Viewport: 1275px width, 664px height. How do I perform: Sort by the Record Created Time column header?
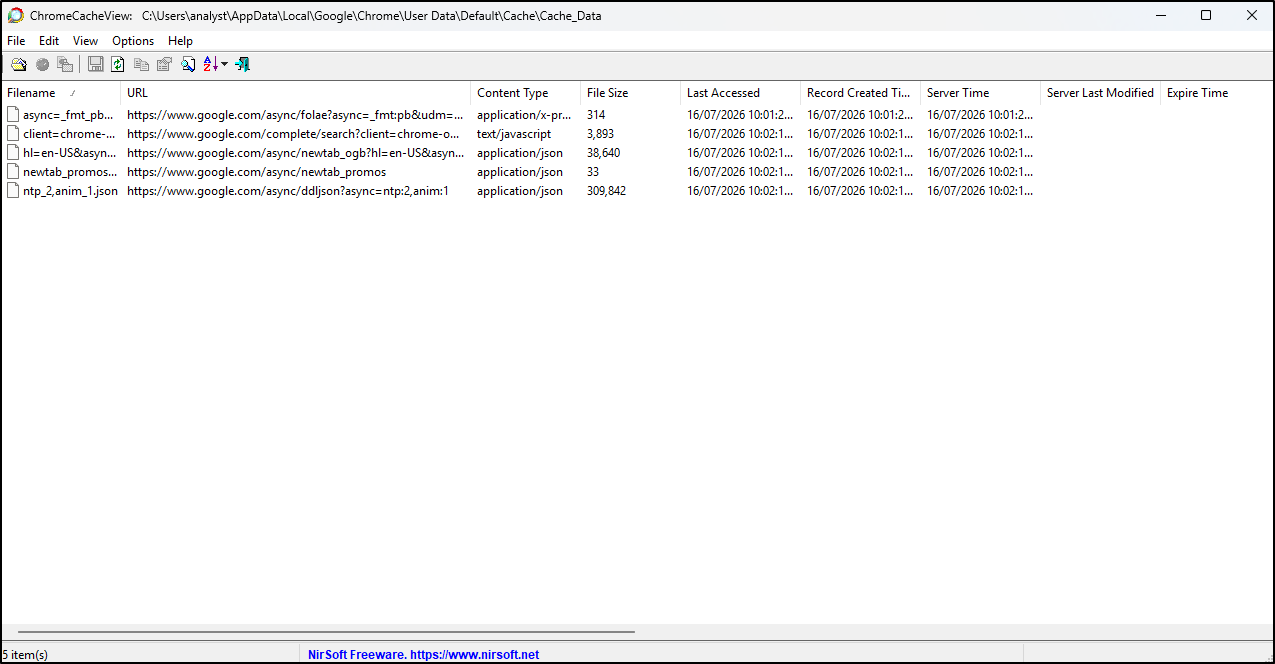pyautogui.click(x=861, y=93)
